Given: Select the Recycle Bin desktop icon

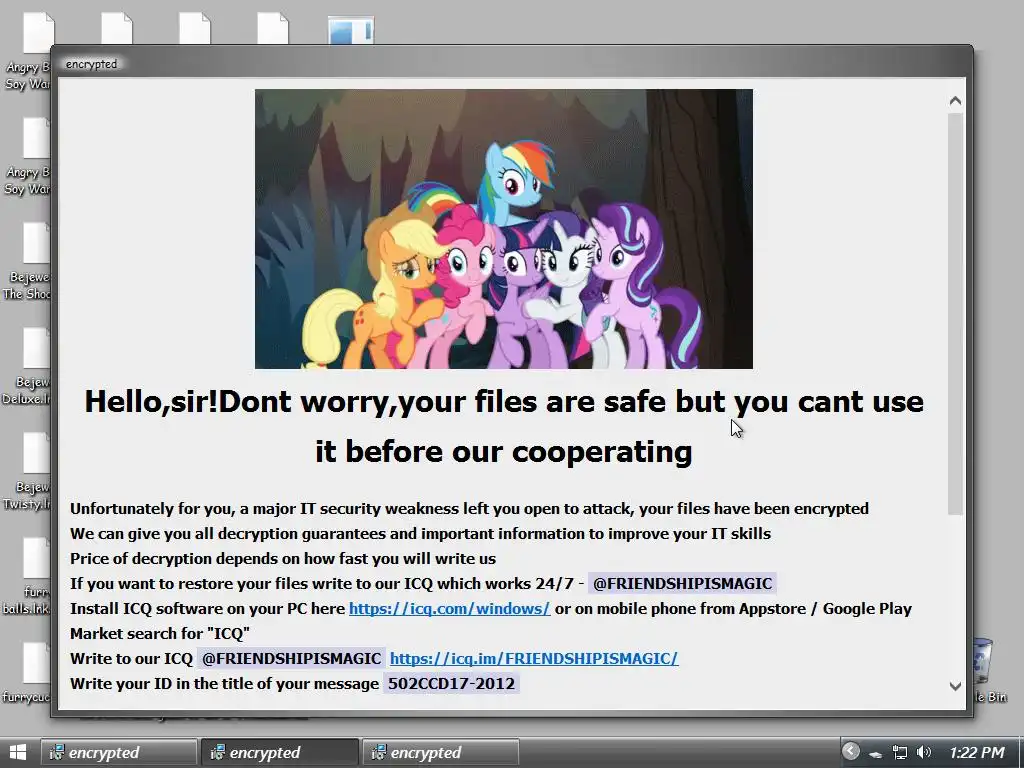Looking at the screenshot, I should point(989,671).
